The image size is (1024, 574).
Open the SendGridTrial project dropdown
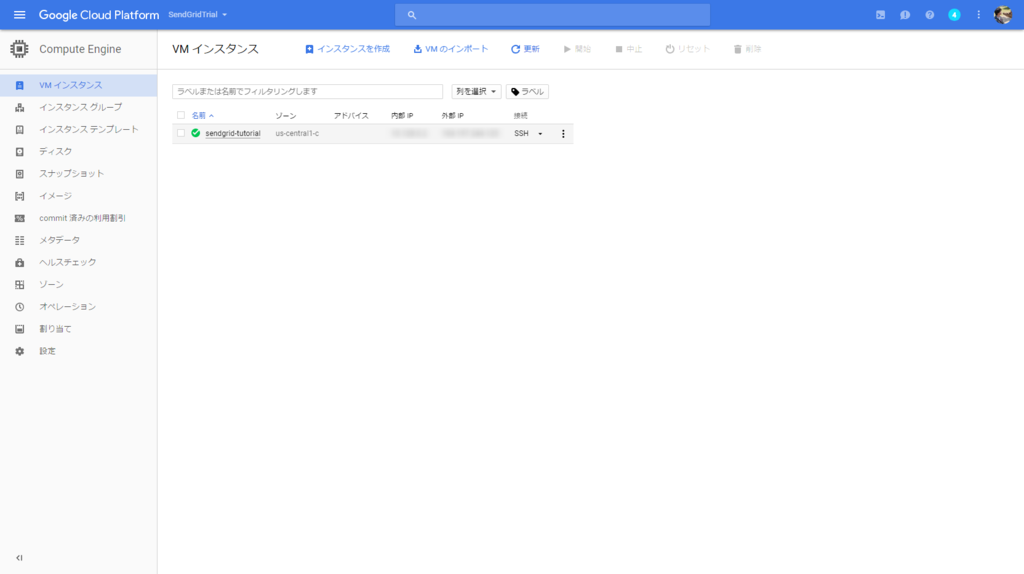pyautogui.click(x=198, y=14)
